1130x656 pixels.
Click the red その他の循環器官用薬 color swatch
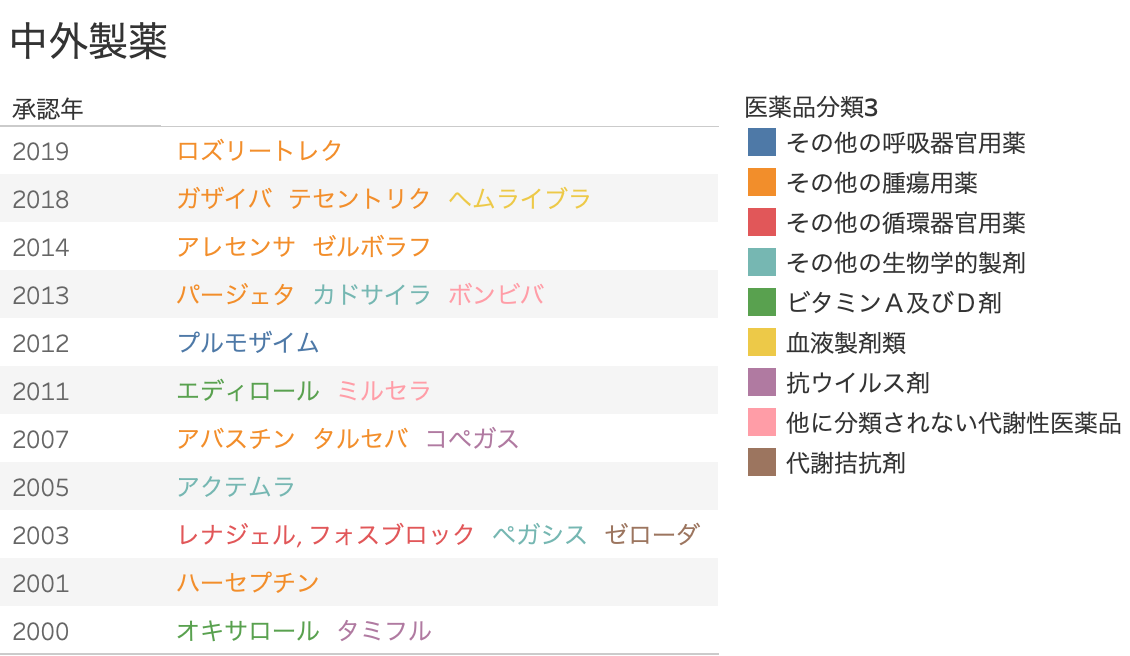point(762,222)
